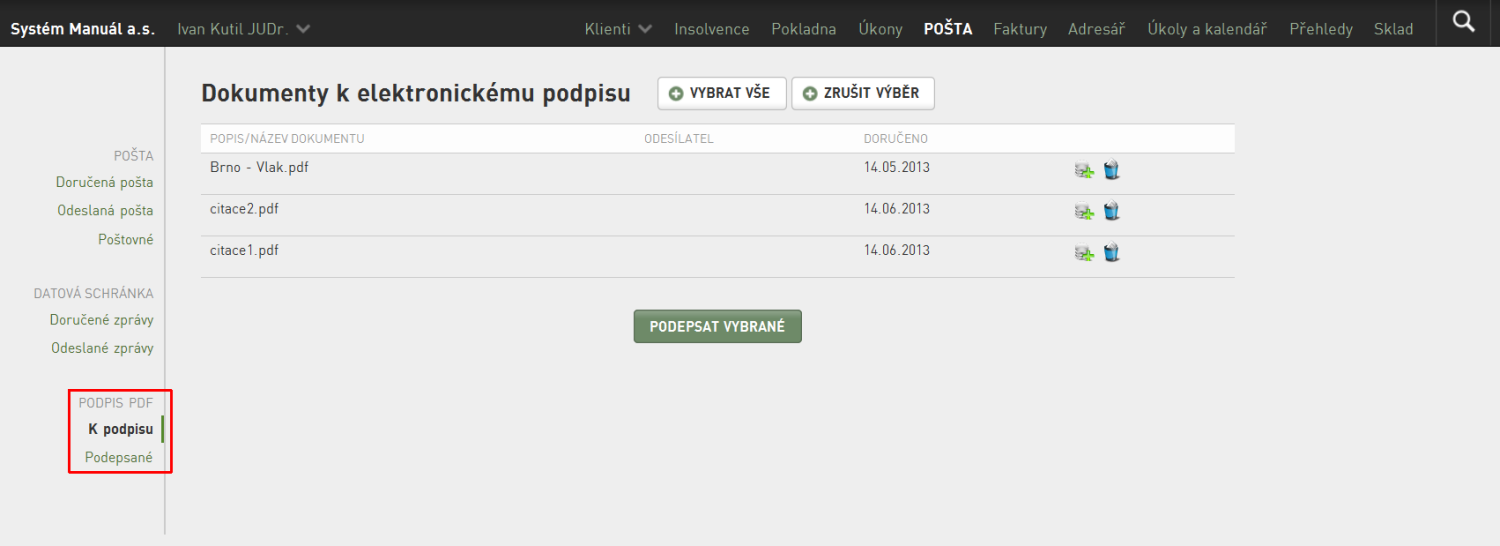Delete citace1.pdf using the trash icon

point(1111,253)
